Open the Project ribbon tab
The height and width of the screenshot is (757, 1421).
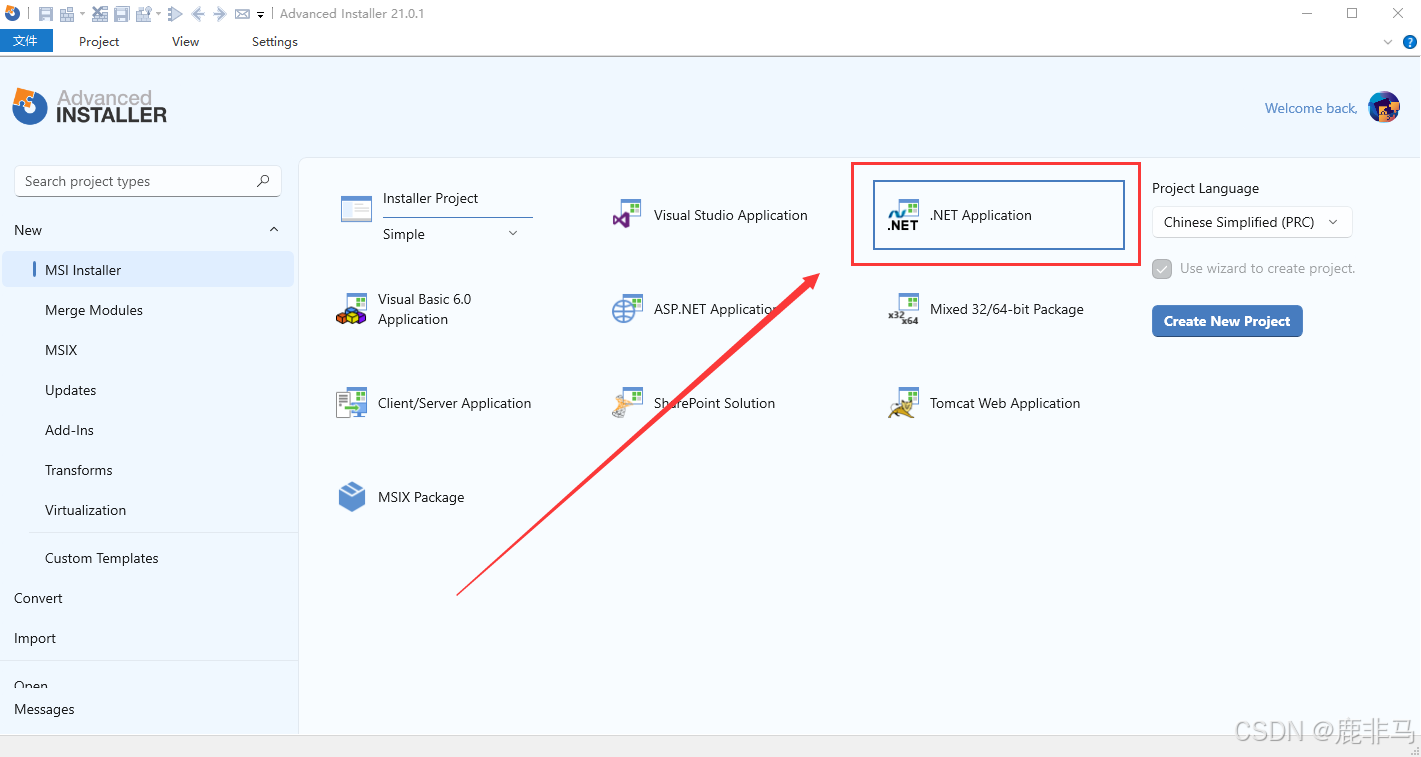pyautogui.click(x=99, y=42)
